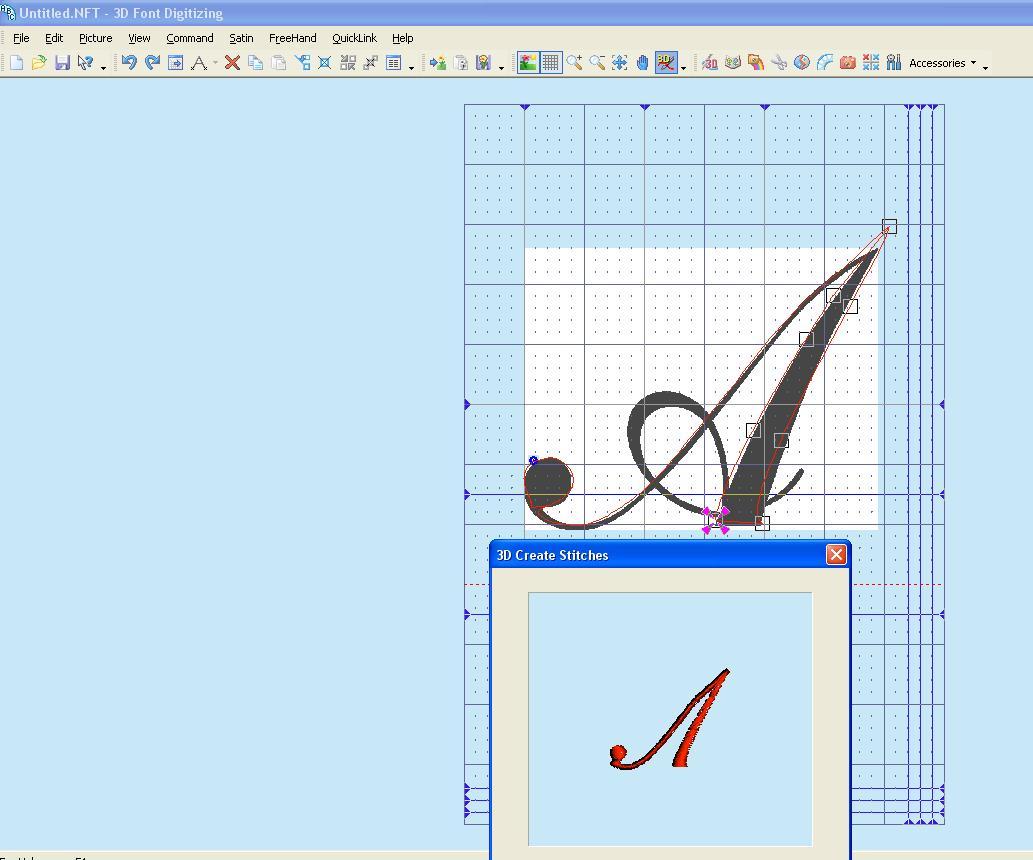Activate the Pan hand tool

tap(642, 63)
